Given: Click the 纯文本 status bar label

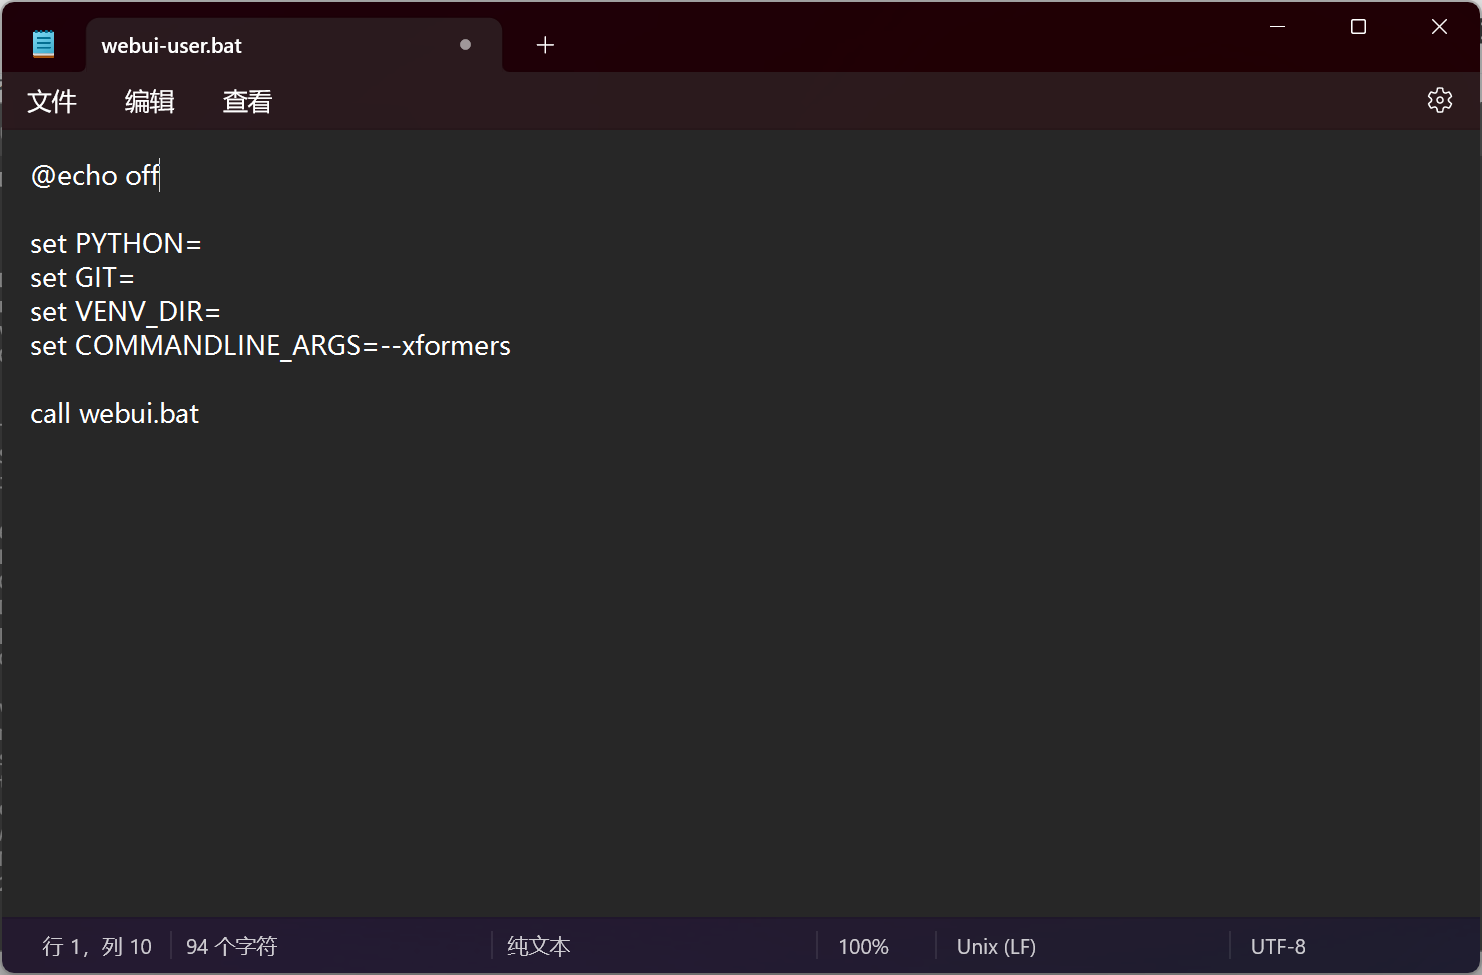Looking at the screenshot, I should [x=538, y=946].
